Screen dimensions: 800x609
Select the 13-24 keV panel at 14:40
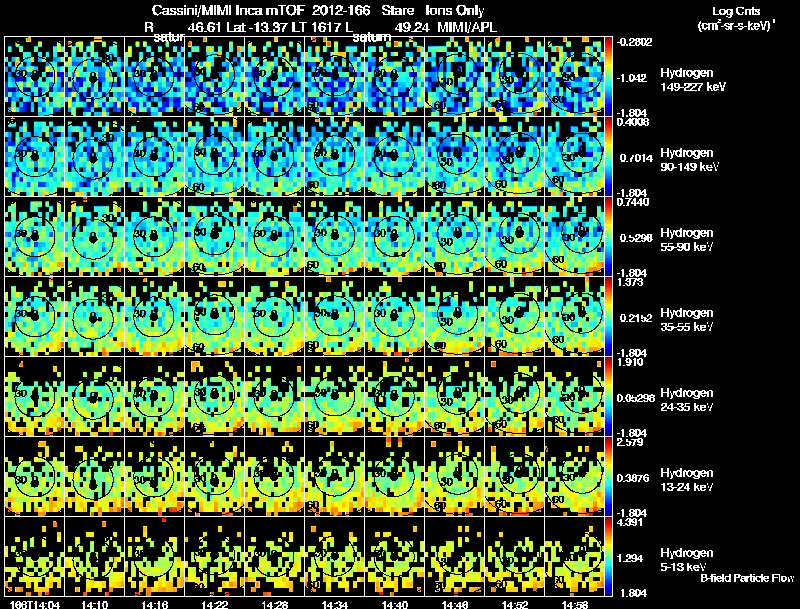click(x=395, y=476)
